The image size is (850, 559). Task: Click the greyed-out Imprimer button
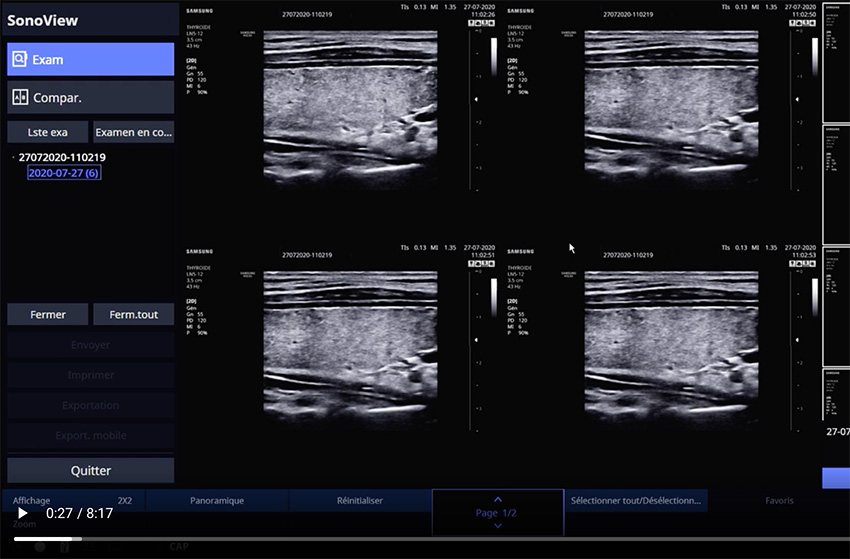click(91, 375)
